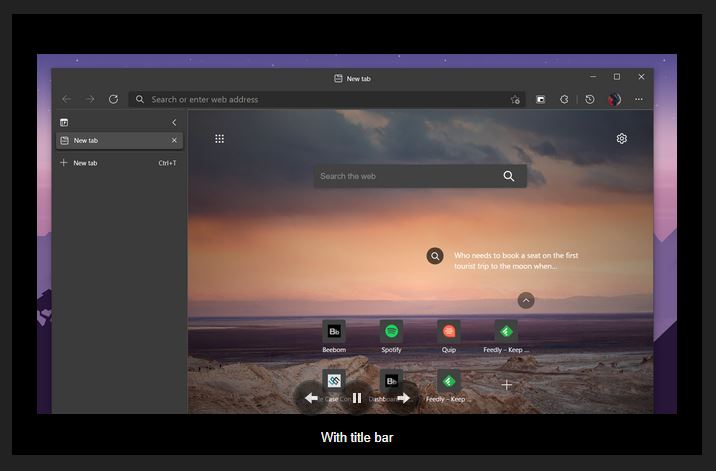Advance to next slide with right arrow
The image size is (716, 471).
403,398
